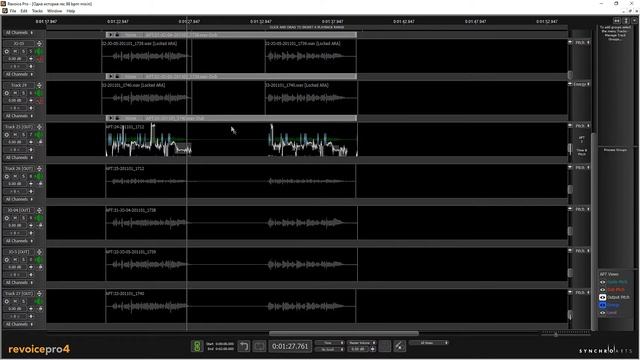Click the Track 26 [OUT] name button

(19, 169)
